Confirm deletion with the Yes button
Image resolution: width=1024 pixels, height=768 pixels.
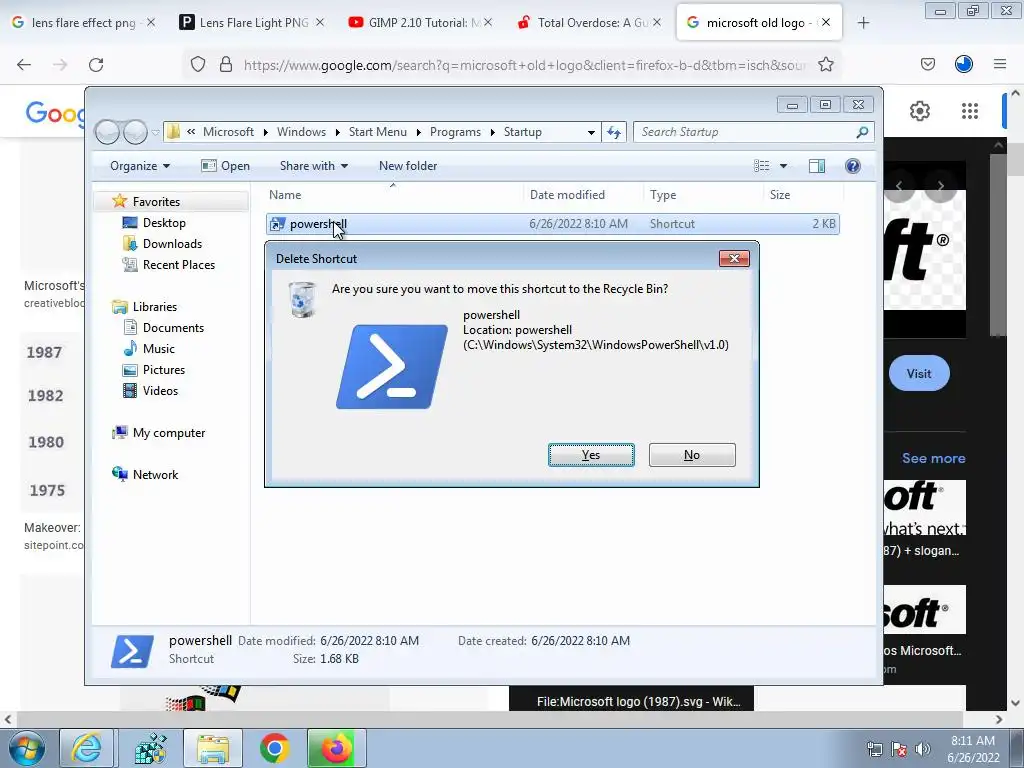[x=591, y=455]
